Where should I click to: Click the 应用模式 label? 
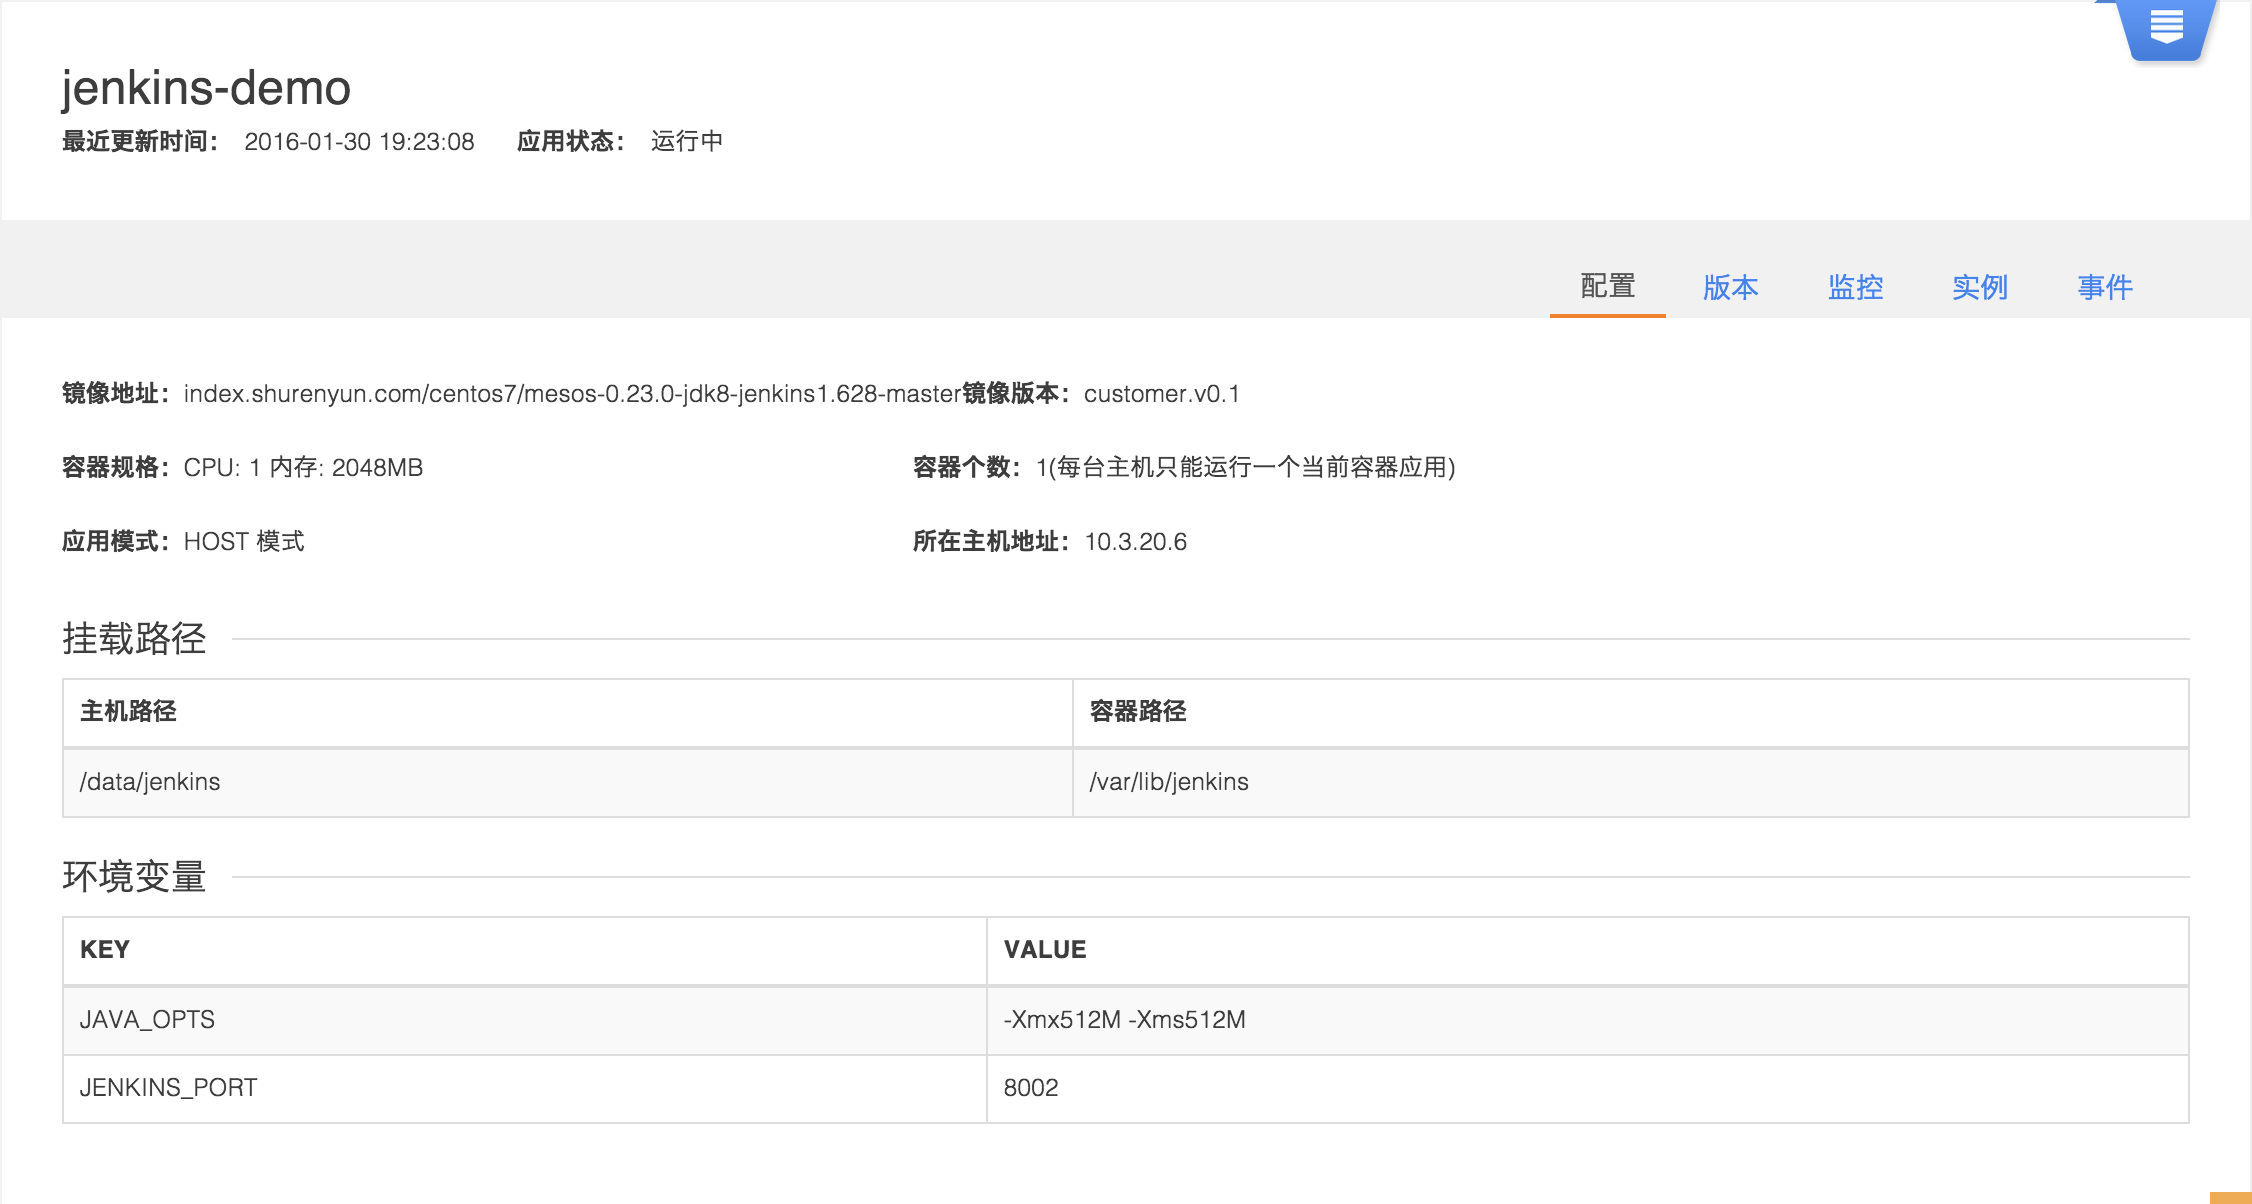tap(116, 542)
